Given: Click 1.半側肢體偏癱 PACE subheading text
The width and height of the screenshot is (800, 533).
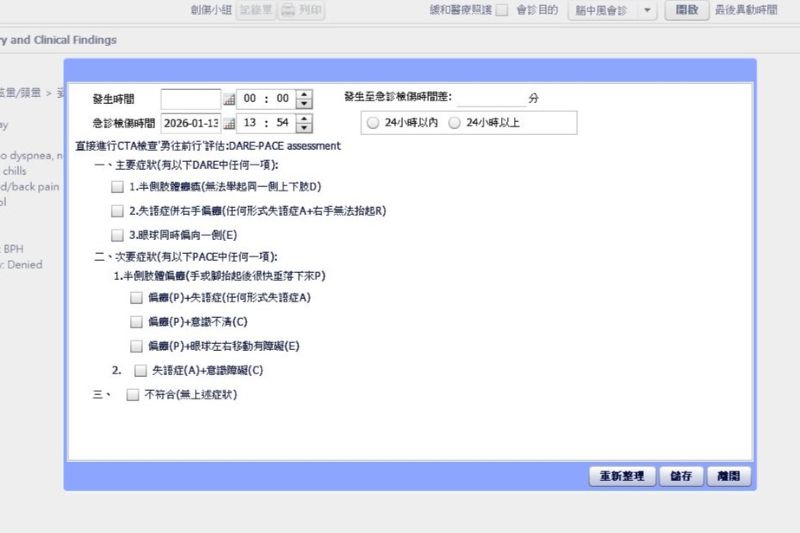Looking at the screenshot, I should [219, 276].
